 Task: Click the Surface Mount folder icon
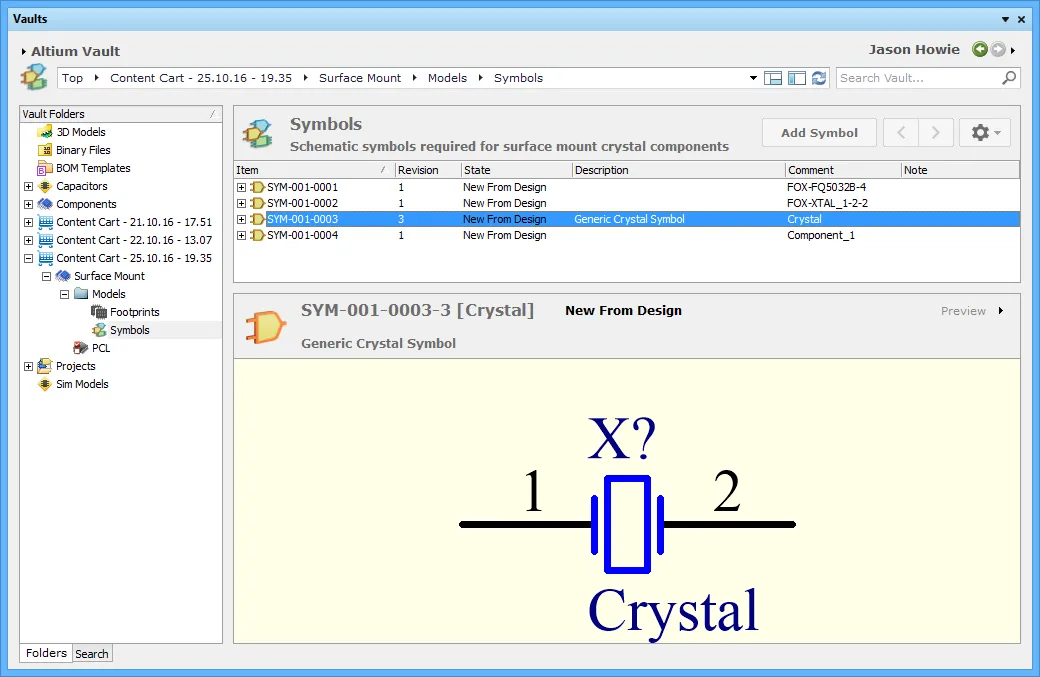[x=63, y=276]
